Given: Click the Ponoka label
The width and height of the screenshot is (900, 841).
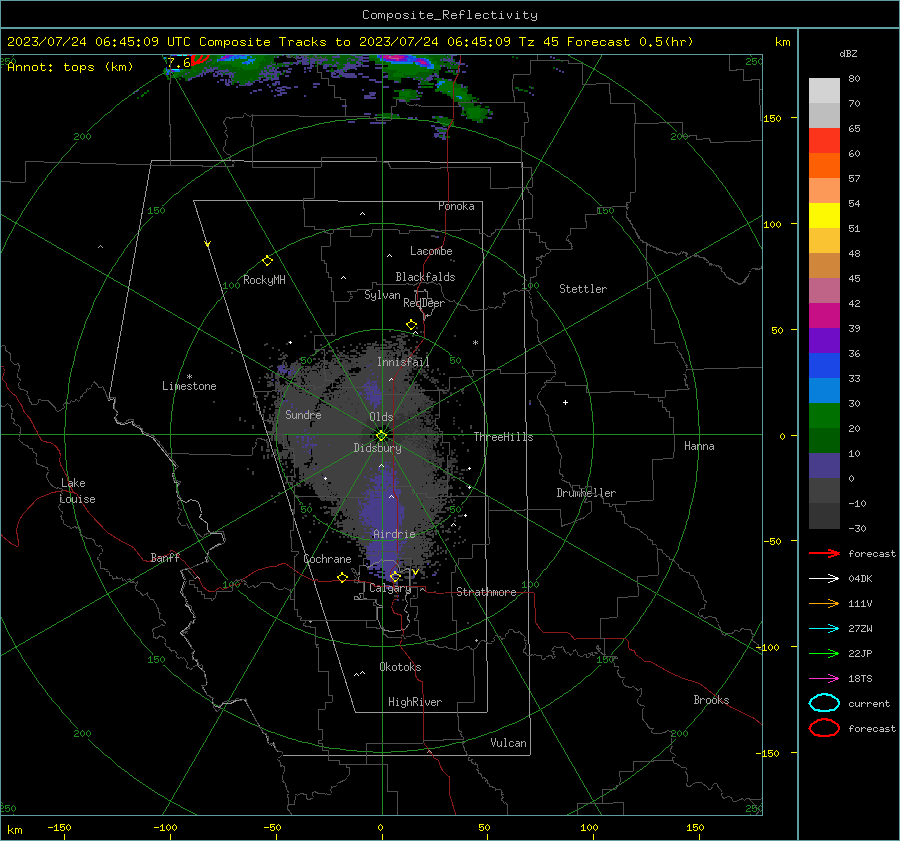Looking at the screenshot, I should tap(456, 206).
